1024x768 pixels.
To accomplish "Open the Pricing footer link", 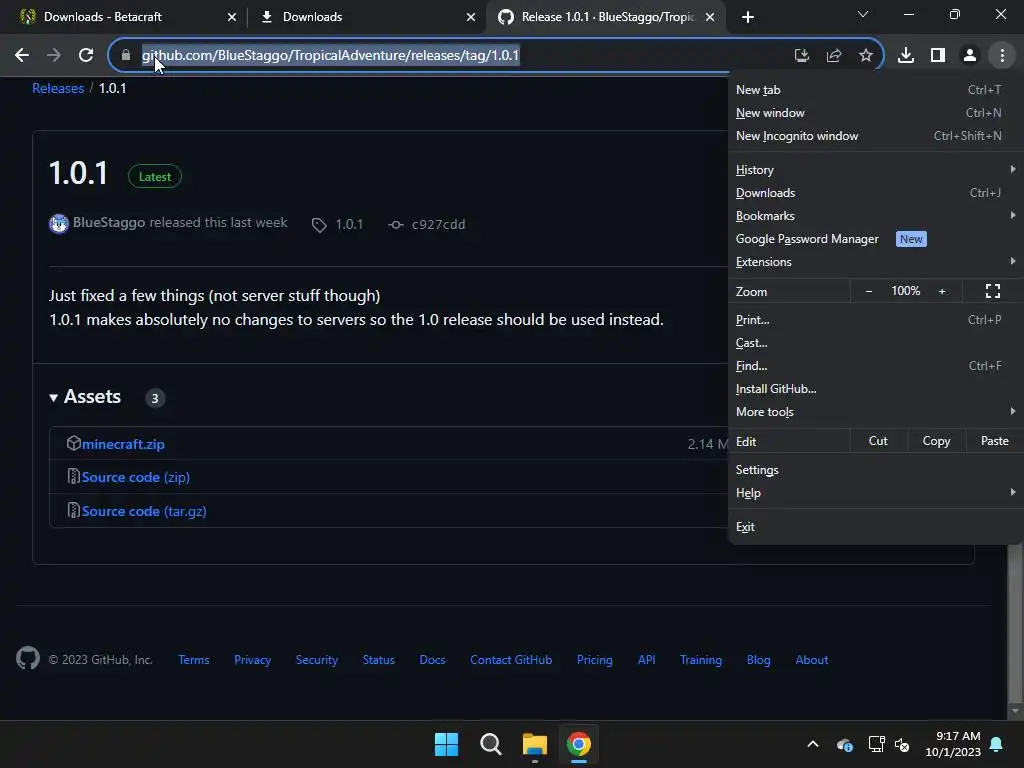I will (x=595, y=660).
